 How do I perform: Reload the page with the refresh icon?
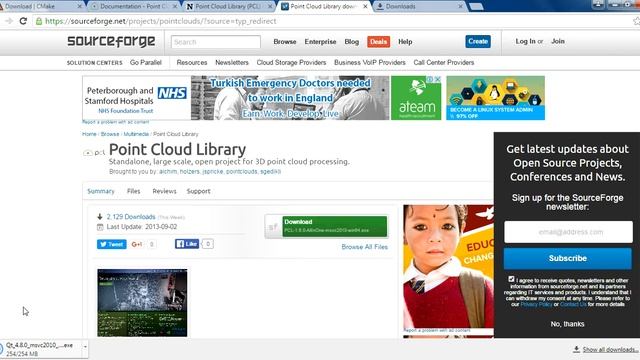pos(23,21)
